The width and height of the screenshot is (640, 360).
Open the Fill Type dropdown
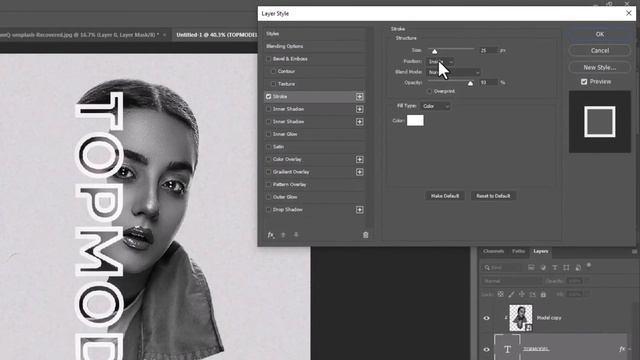436,107
